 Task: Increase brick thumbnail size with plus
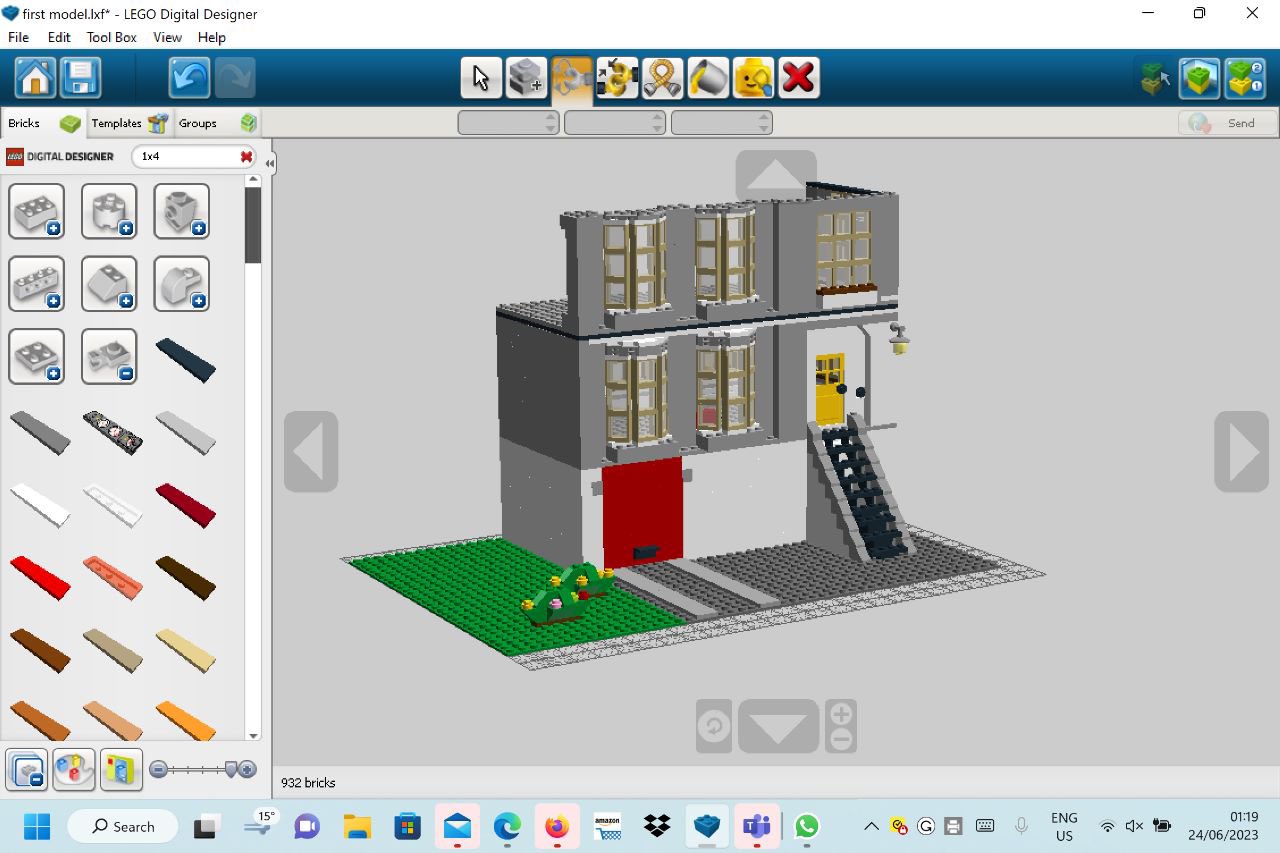pos(248,769)
